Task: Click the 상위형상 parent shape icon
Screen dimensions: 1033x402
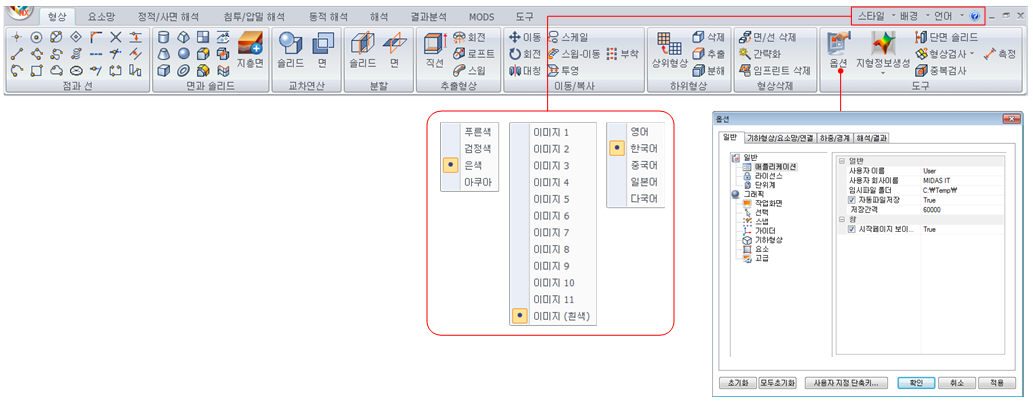Action: tap(669, 51)
